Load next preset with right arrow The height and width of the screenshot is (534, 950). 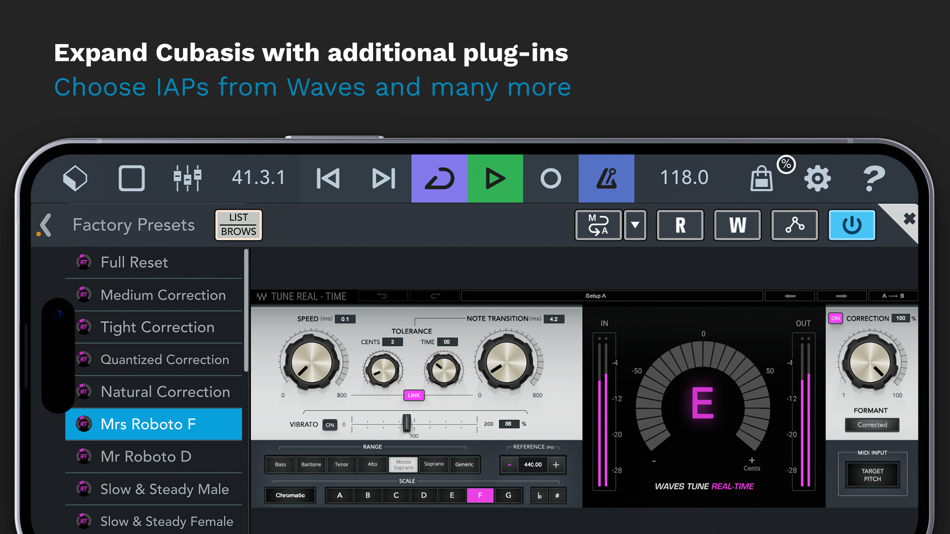[x=842, y=296]
